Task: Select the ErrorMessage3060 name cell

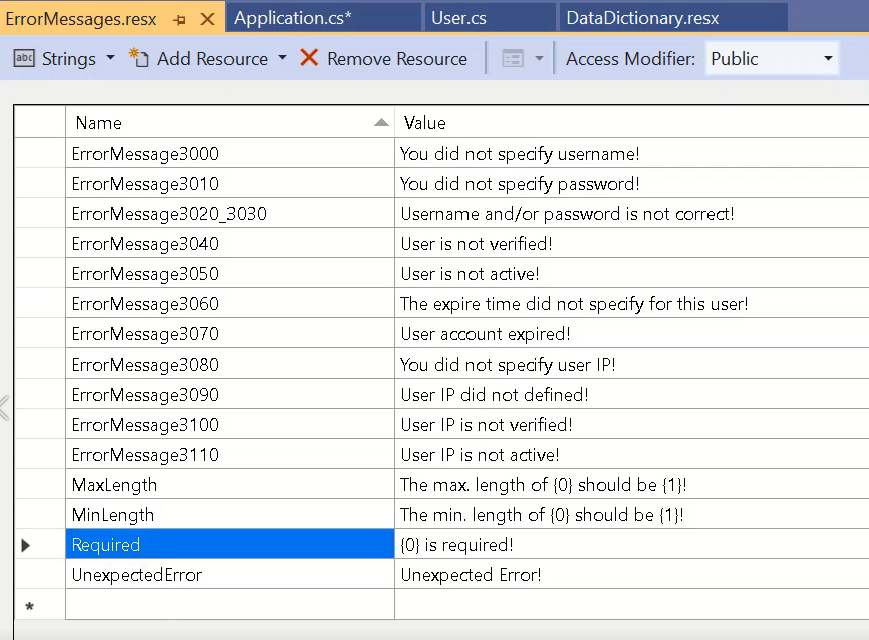Action: [x=229, y=303]
